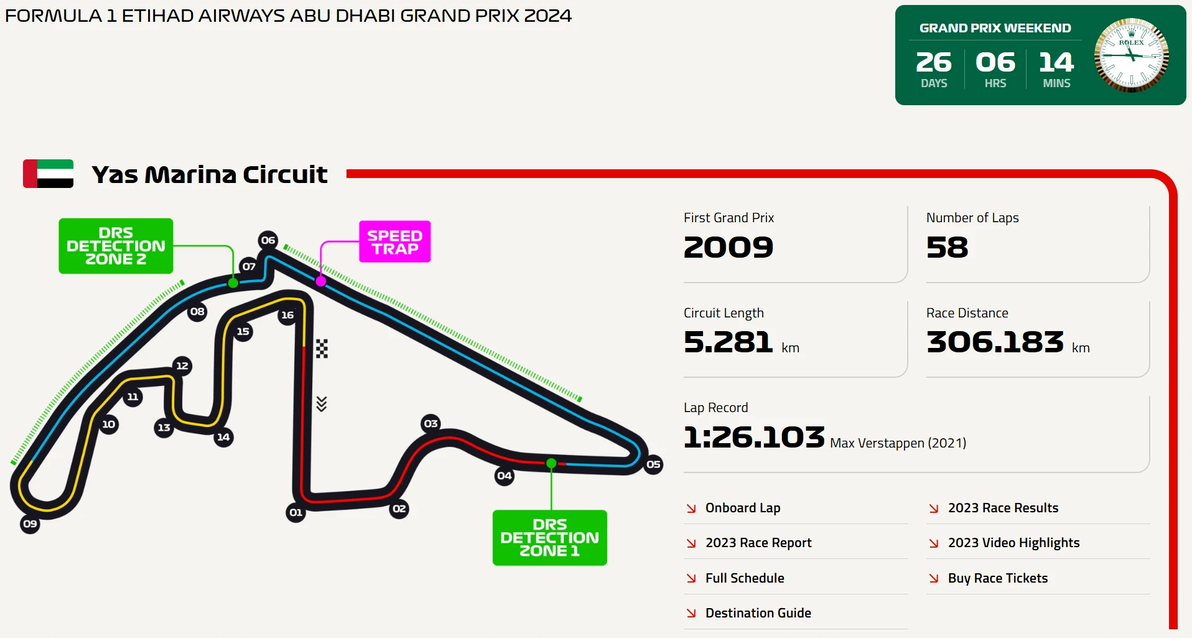Screen dimensions: 1192x638
Task: Select the DRS Detection Zone 2 label
Action: click(x=116, y=246)
